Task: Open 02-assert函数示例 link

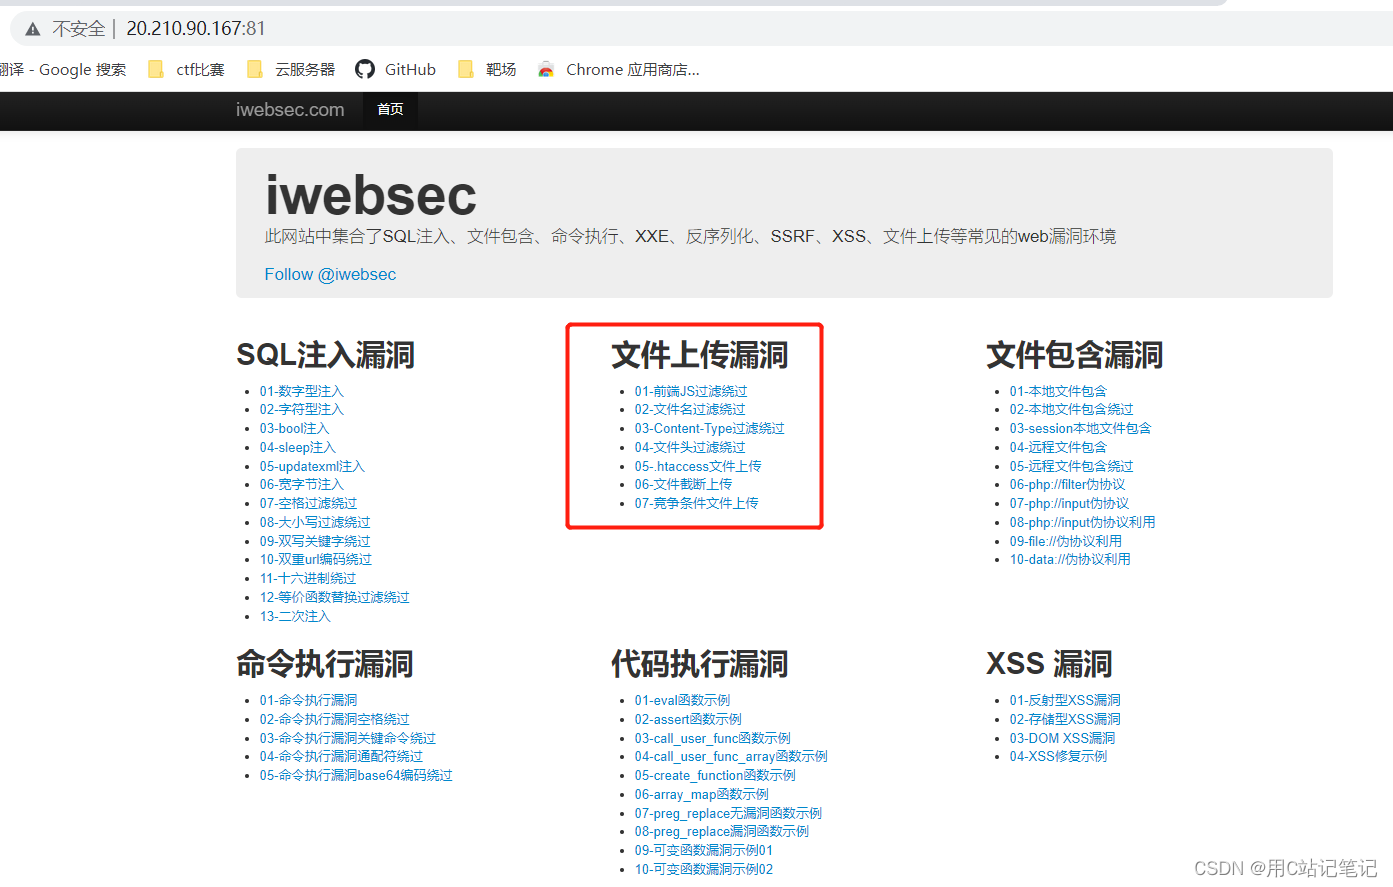Action: click(x=688, y=719)
